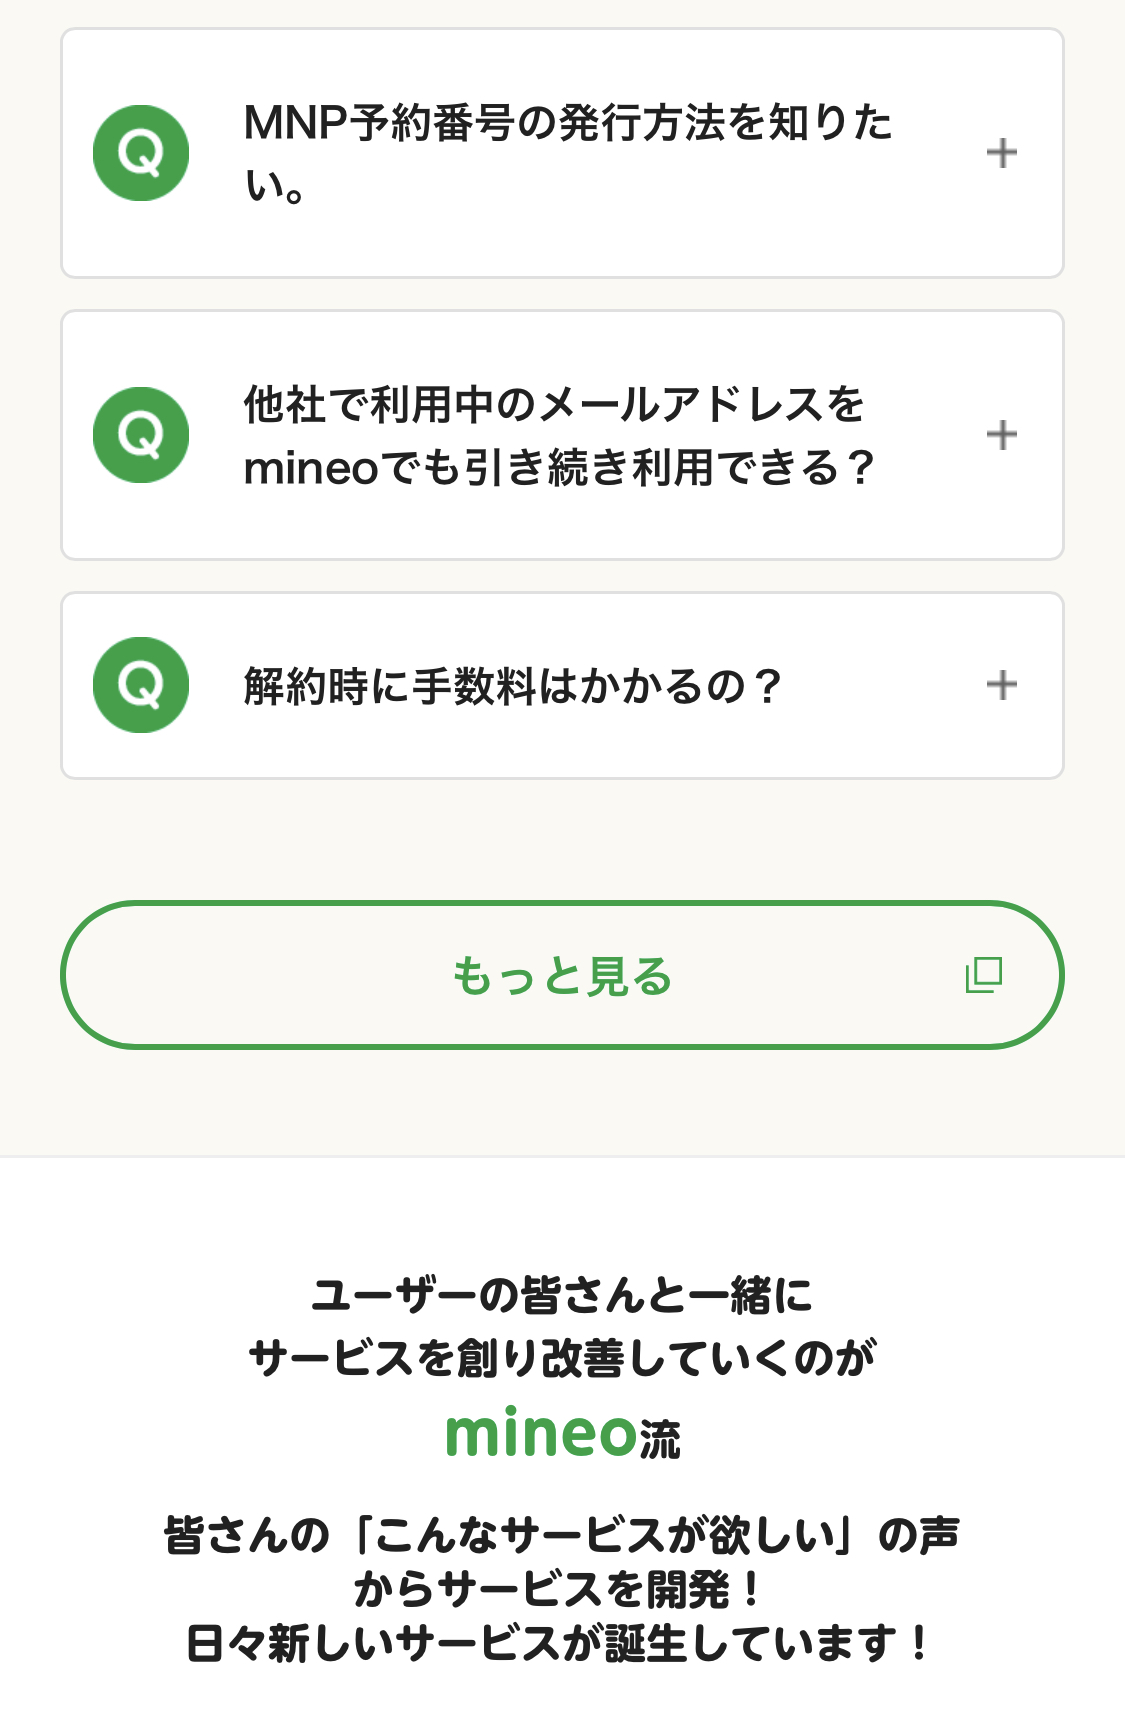Click the Q icon beside 解約時に手数料 question
1125x1709 pixels.
[x=141, y=685]
